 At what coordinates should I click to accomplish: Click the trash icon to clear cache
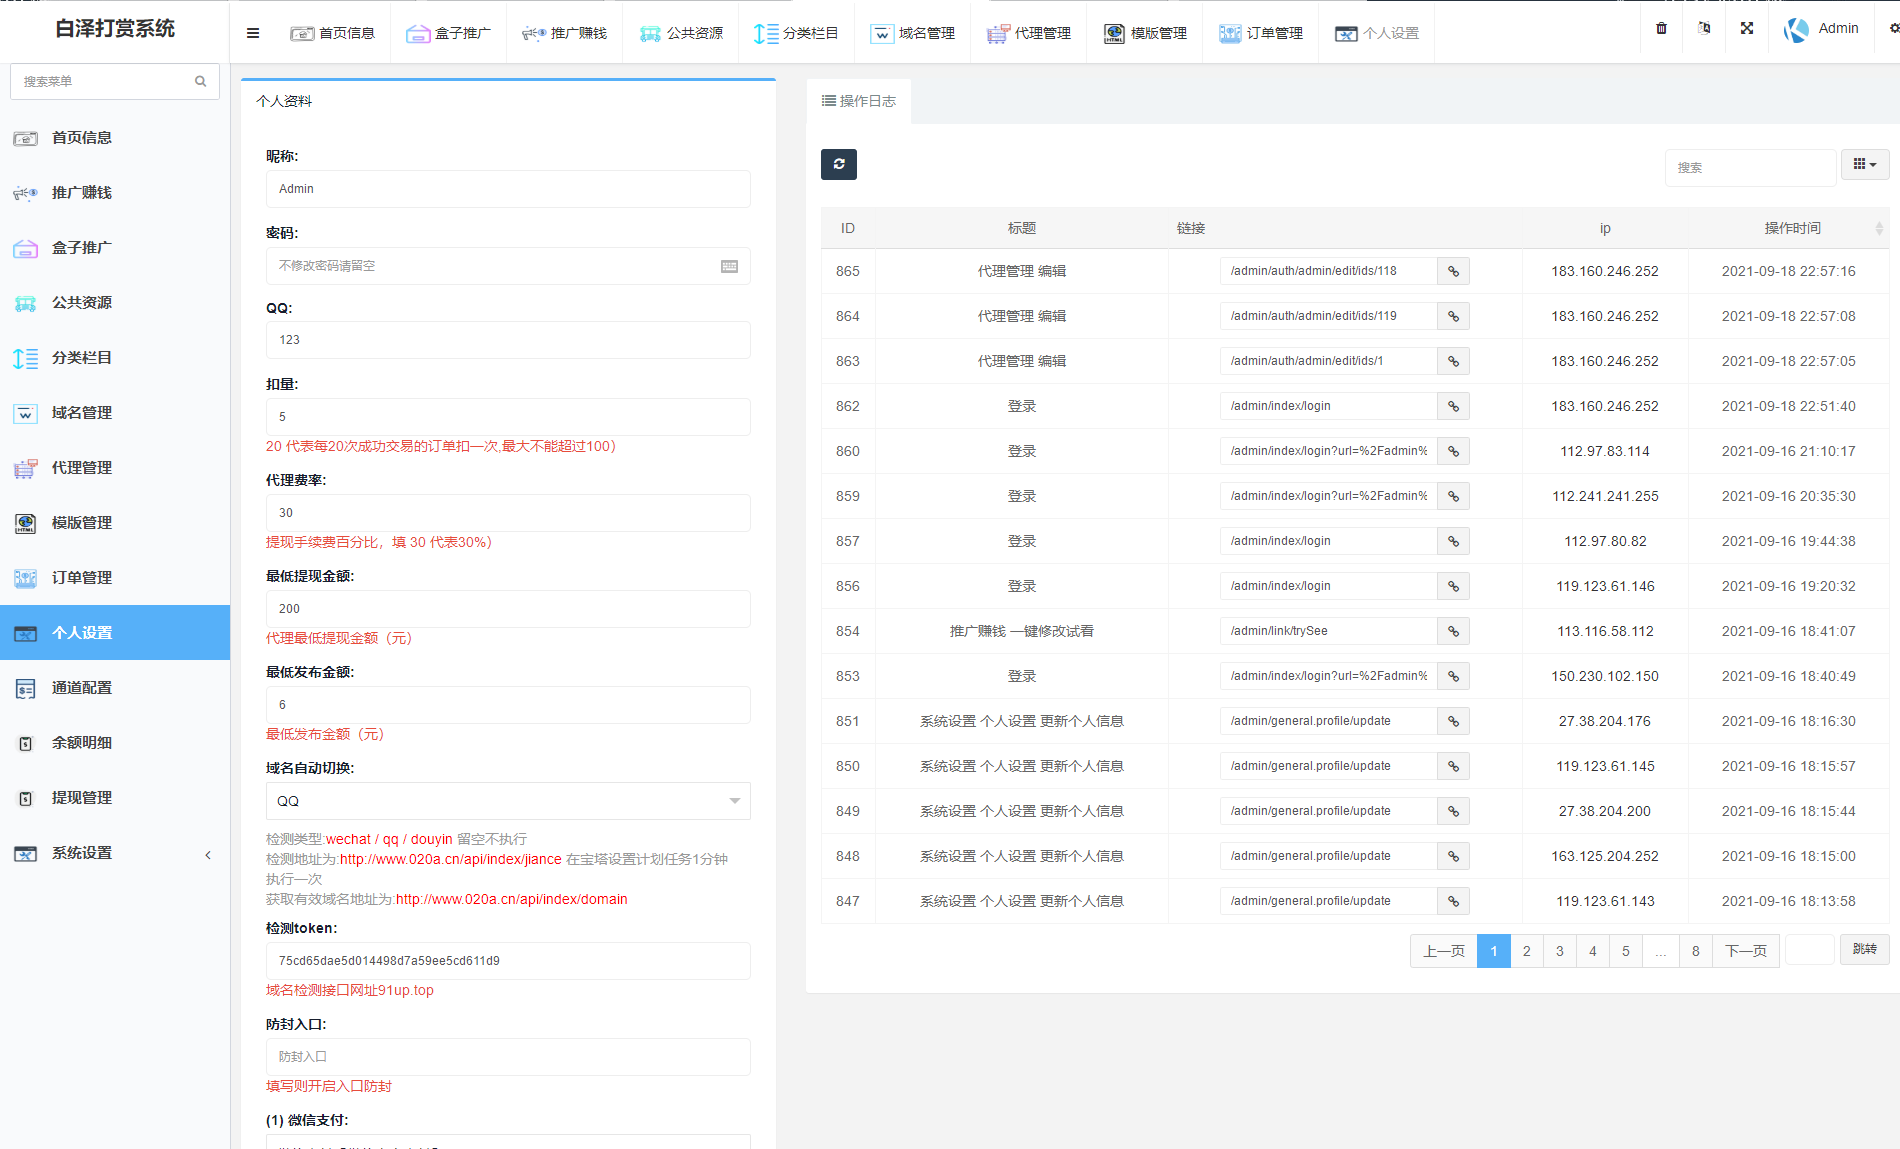[x=1661, y=28]
